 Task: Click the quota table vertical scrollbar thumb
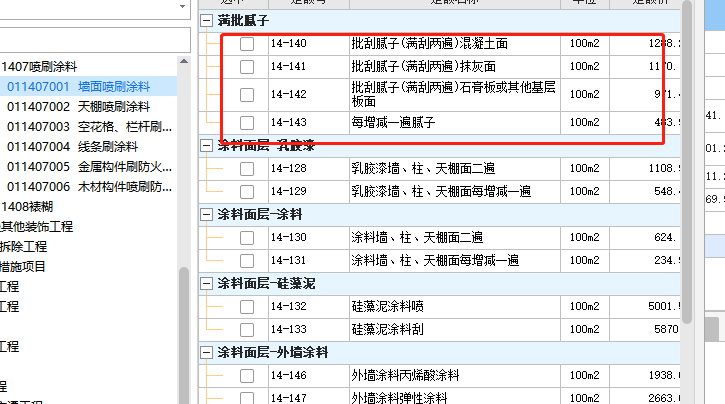tap(687, 162)
